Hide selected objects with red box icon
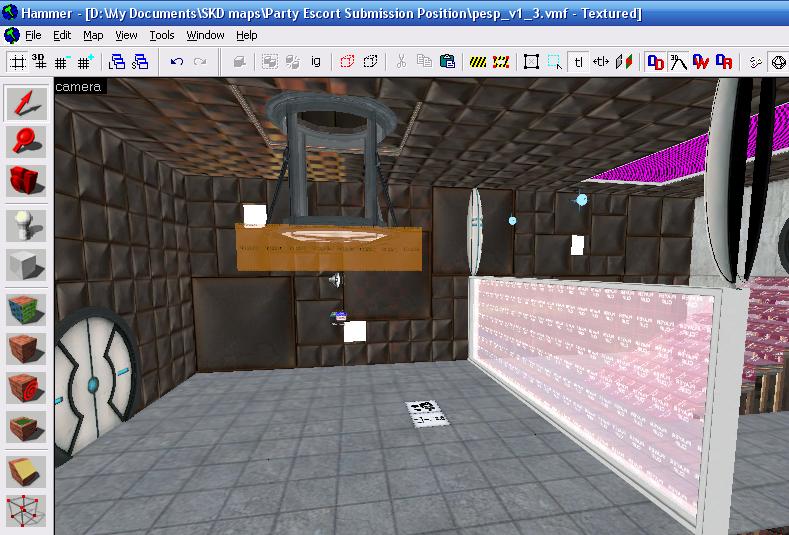The height and width of the screenshot is (535, 789). point(347,62)
